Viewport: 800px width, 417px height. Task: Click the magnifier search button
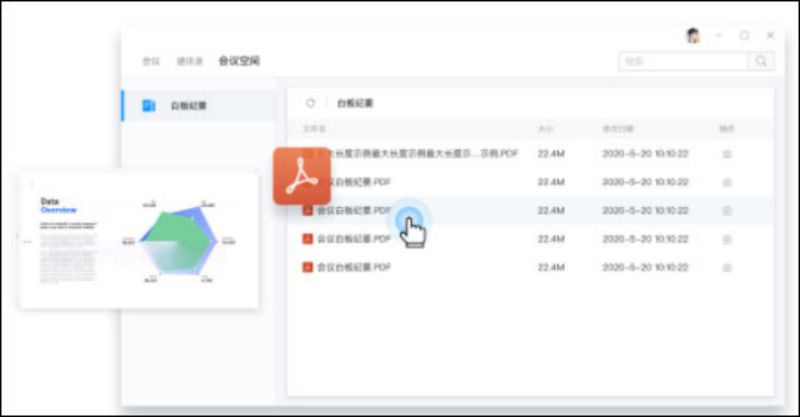click(x=761, y=61)
